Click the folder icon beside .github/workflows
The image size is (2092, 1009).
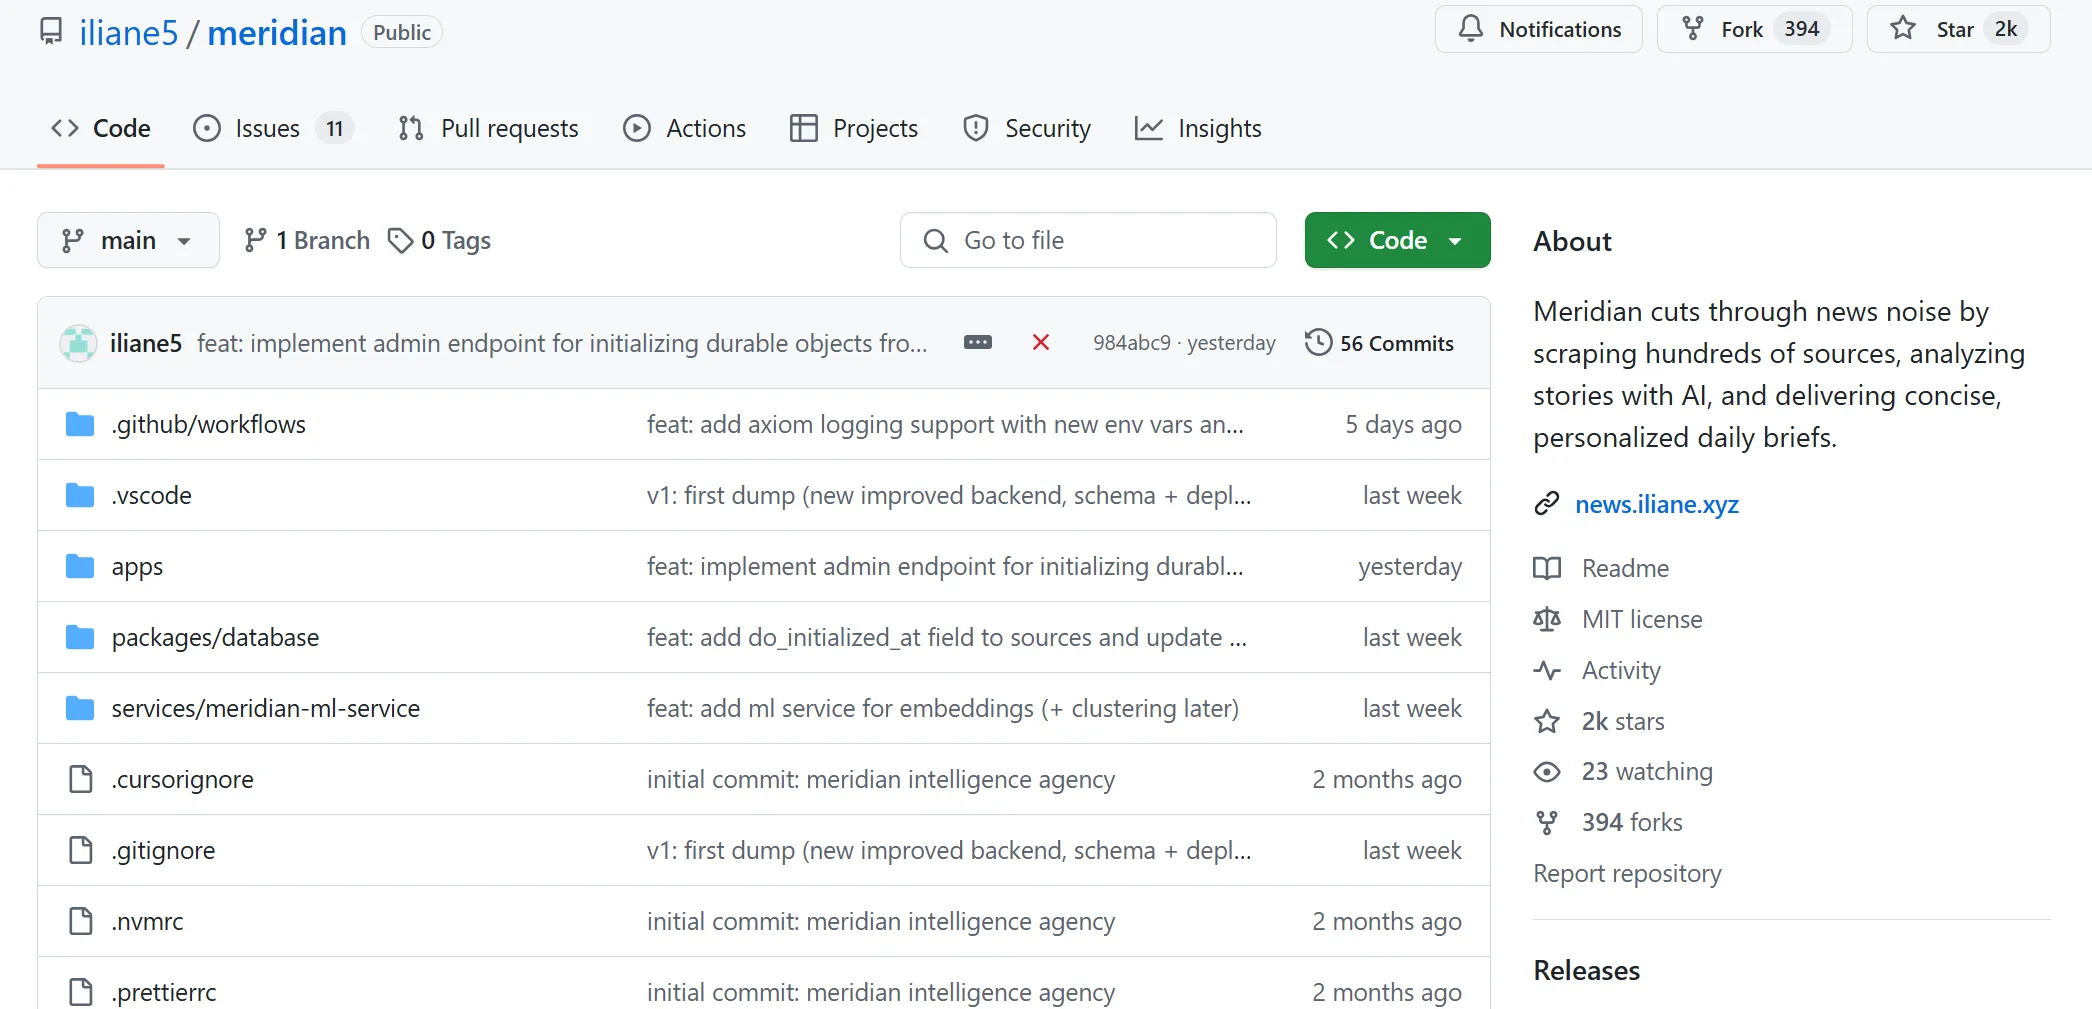click(x=80, y=424)
